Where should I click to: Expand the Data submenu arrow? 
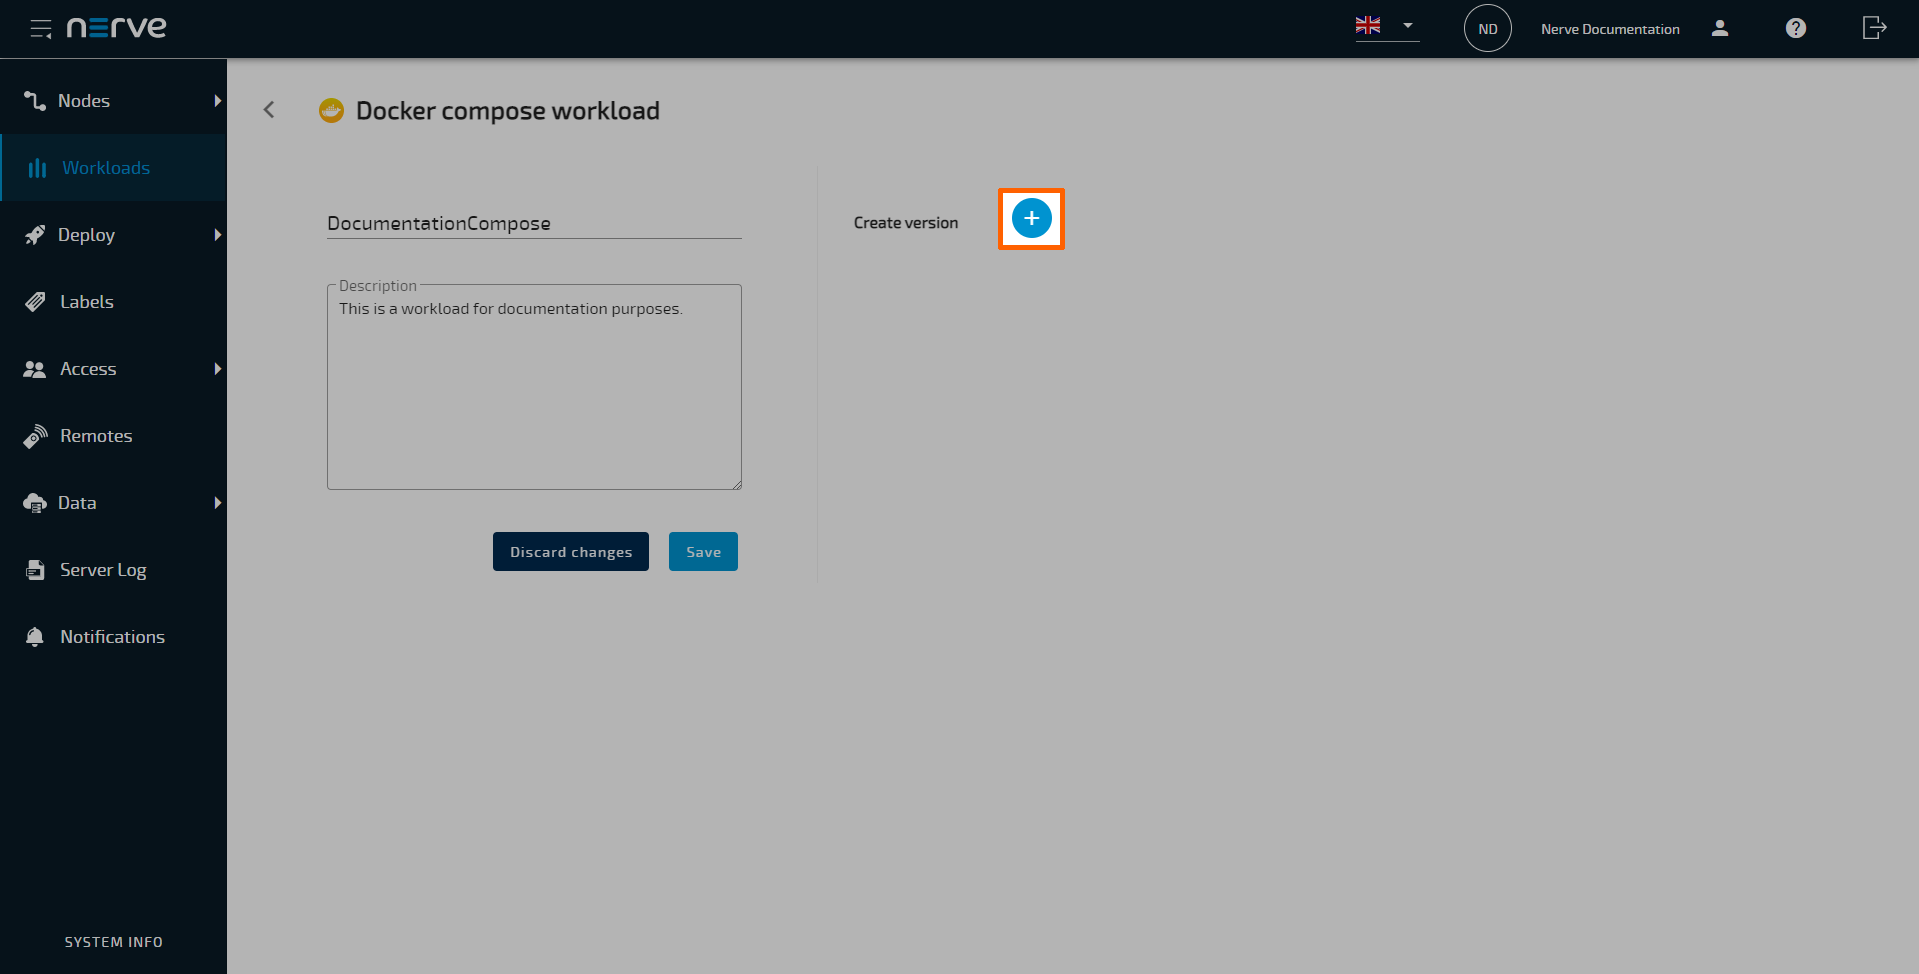(217, 503)
